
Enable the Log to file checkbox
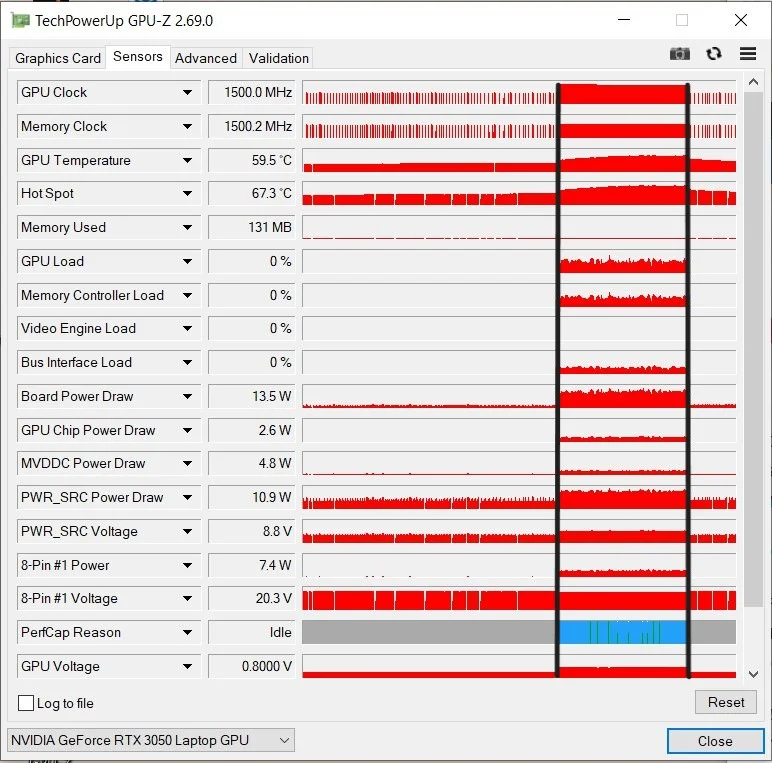pos(26,703)
